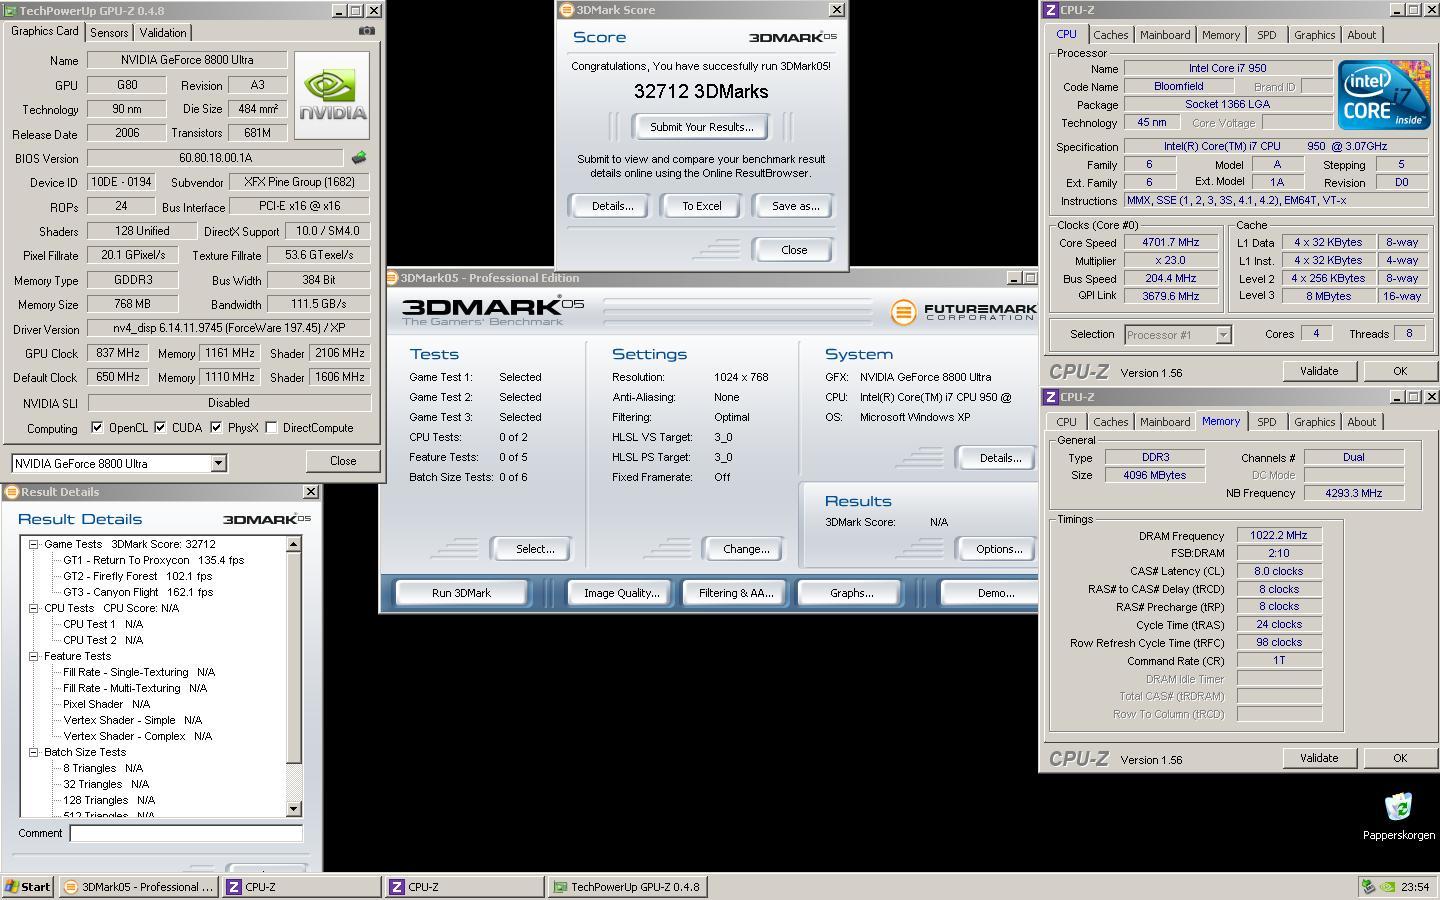Viewport: 1440px width, 900px height.
Task: Click the 32712 3DMarks score text
Action: pyautogui.click(x=701, y=91)
